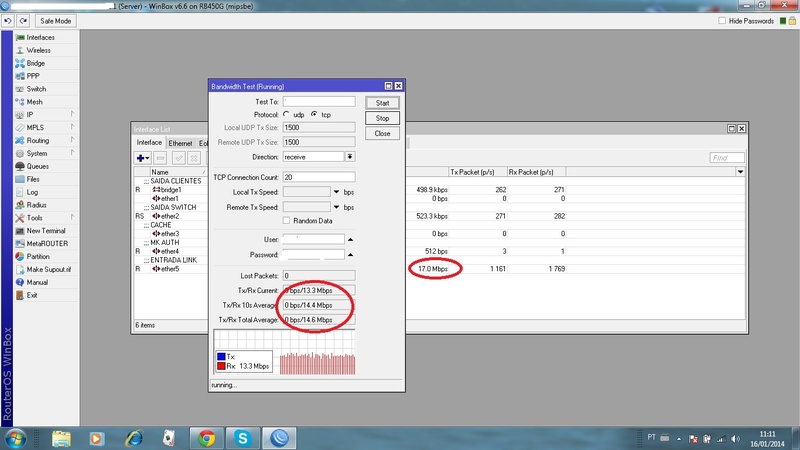Image resolution: width=800 pixels, height=450 pixels.
Task: Click the Find box in Interface List
Action: click(x=727, y=158)
